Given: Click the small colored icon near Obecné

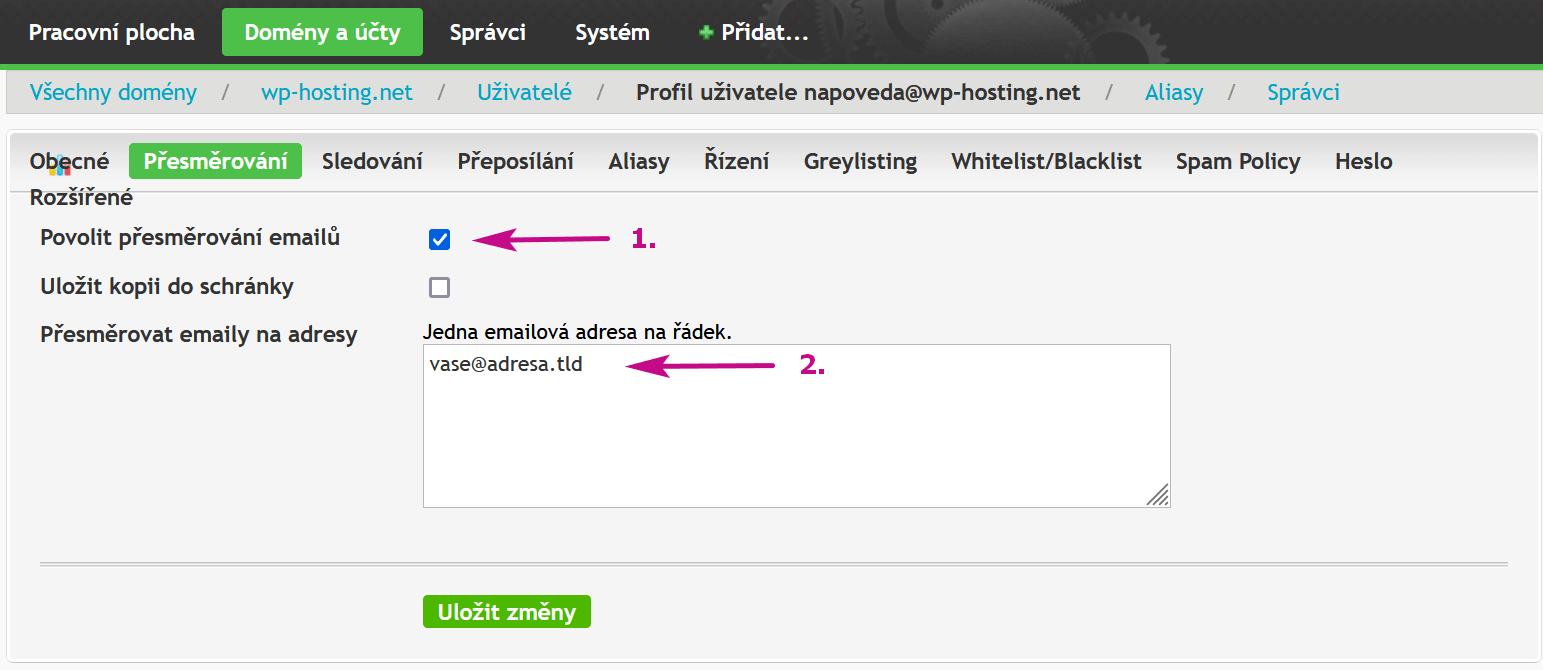Looking at the screenshot, I should [x=60, y=168].
